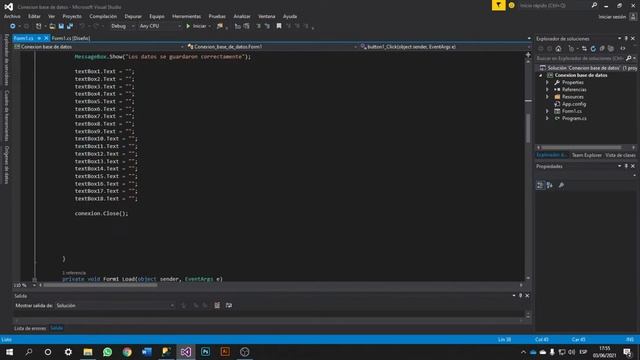Open the Editar menu

34,16
